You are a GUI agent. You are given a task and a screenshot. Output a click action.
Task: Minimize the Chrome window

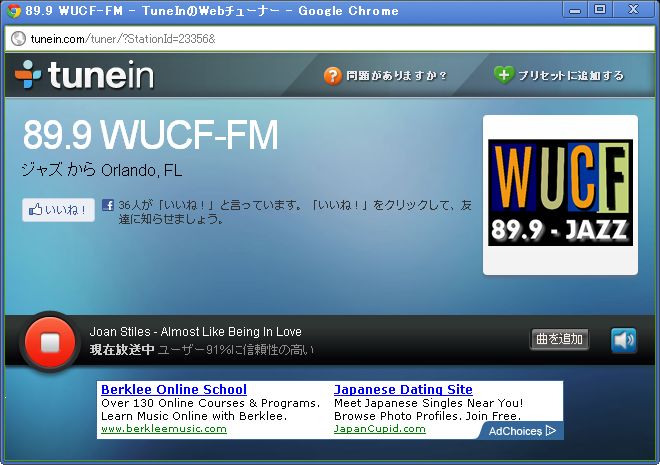[575, 10]
